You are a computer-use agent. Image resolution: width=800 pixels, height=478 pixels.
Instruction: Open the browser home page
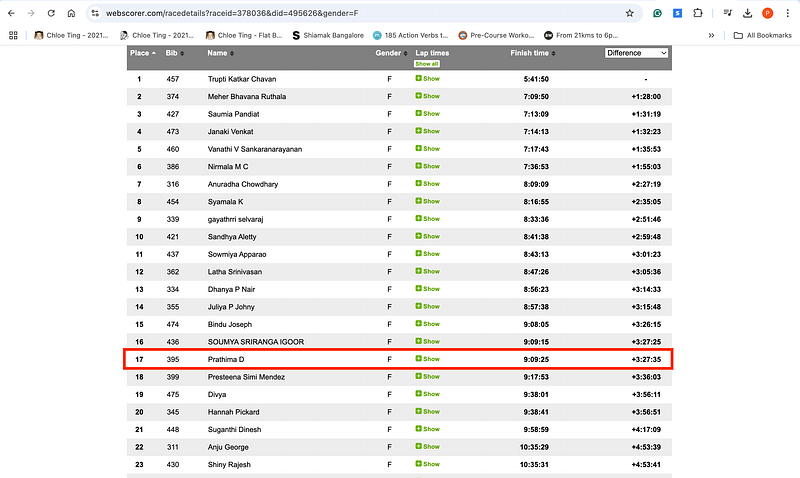[x=71, y=13]
